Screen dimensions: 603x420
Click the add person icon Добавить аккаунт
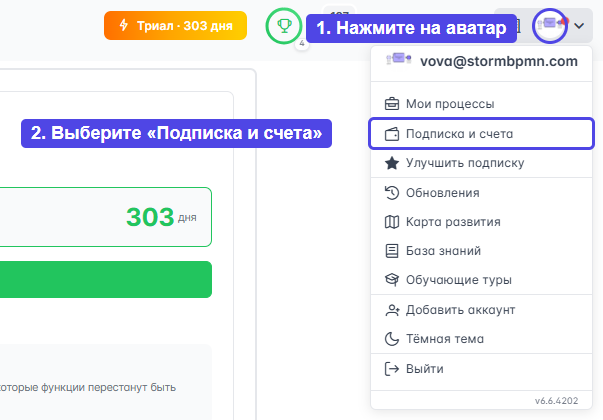tap(392, 311)
